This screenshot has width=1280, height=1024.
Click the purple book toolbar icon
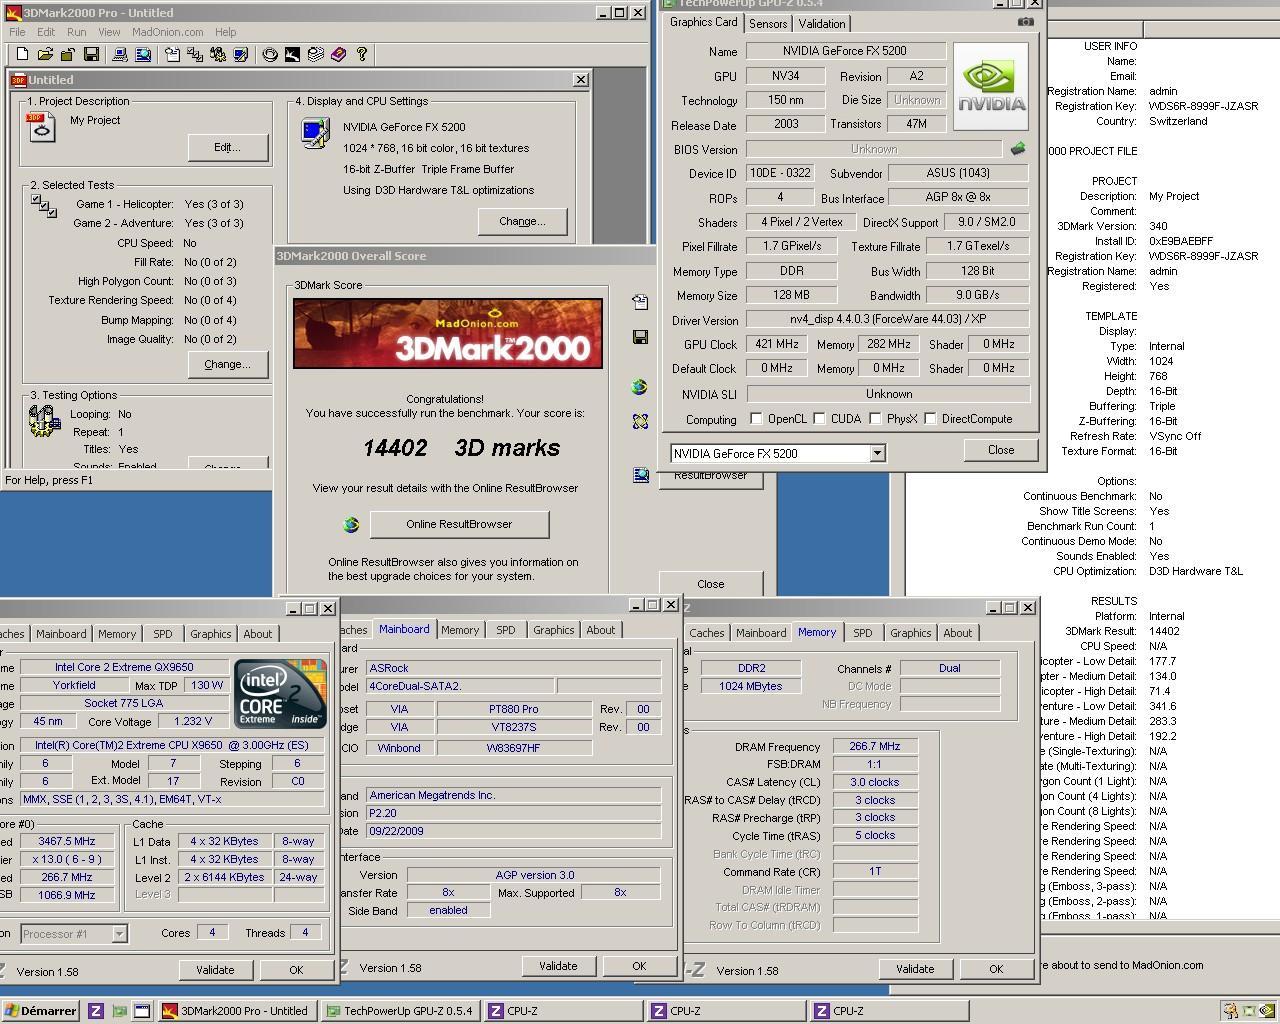coord(338,54)
